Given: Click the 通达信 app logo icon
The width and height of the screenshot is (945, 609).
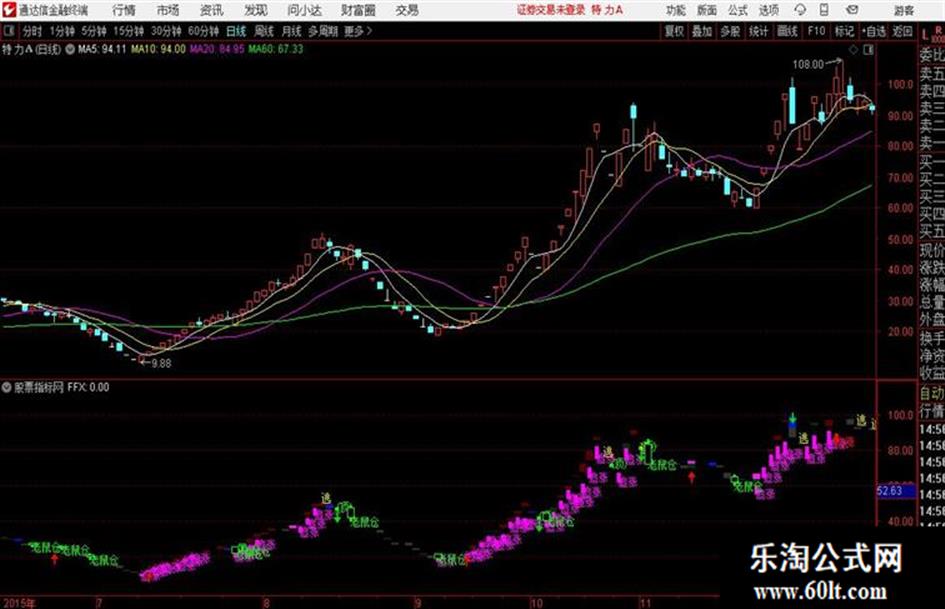Looking at the screenshot, I should click(x=8, y=10).
